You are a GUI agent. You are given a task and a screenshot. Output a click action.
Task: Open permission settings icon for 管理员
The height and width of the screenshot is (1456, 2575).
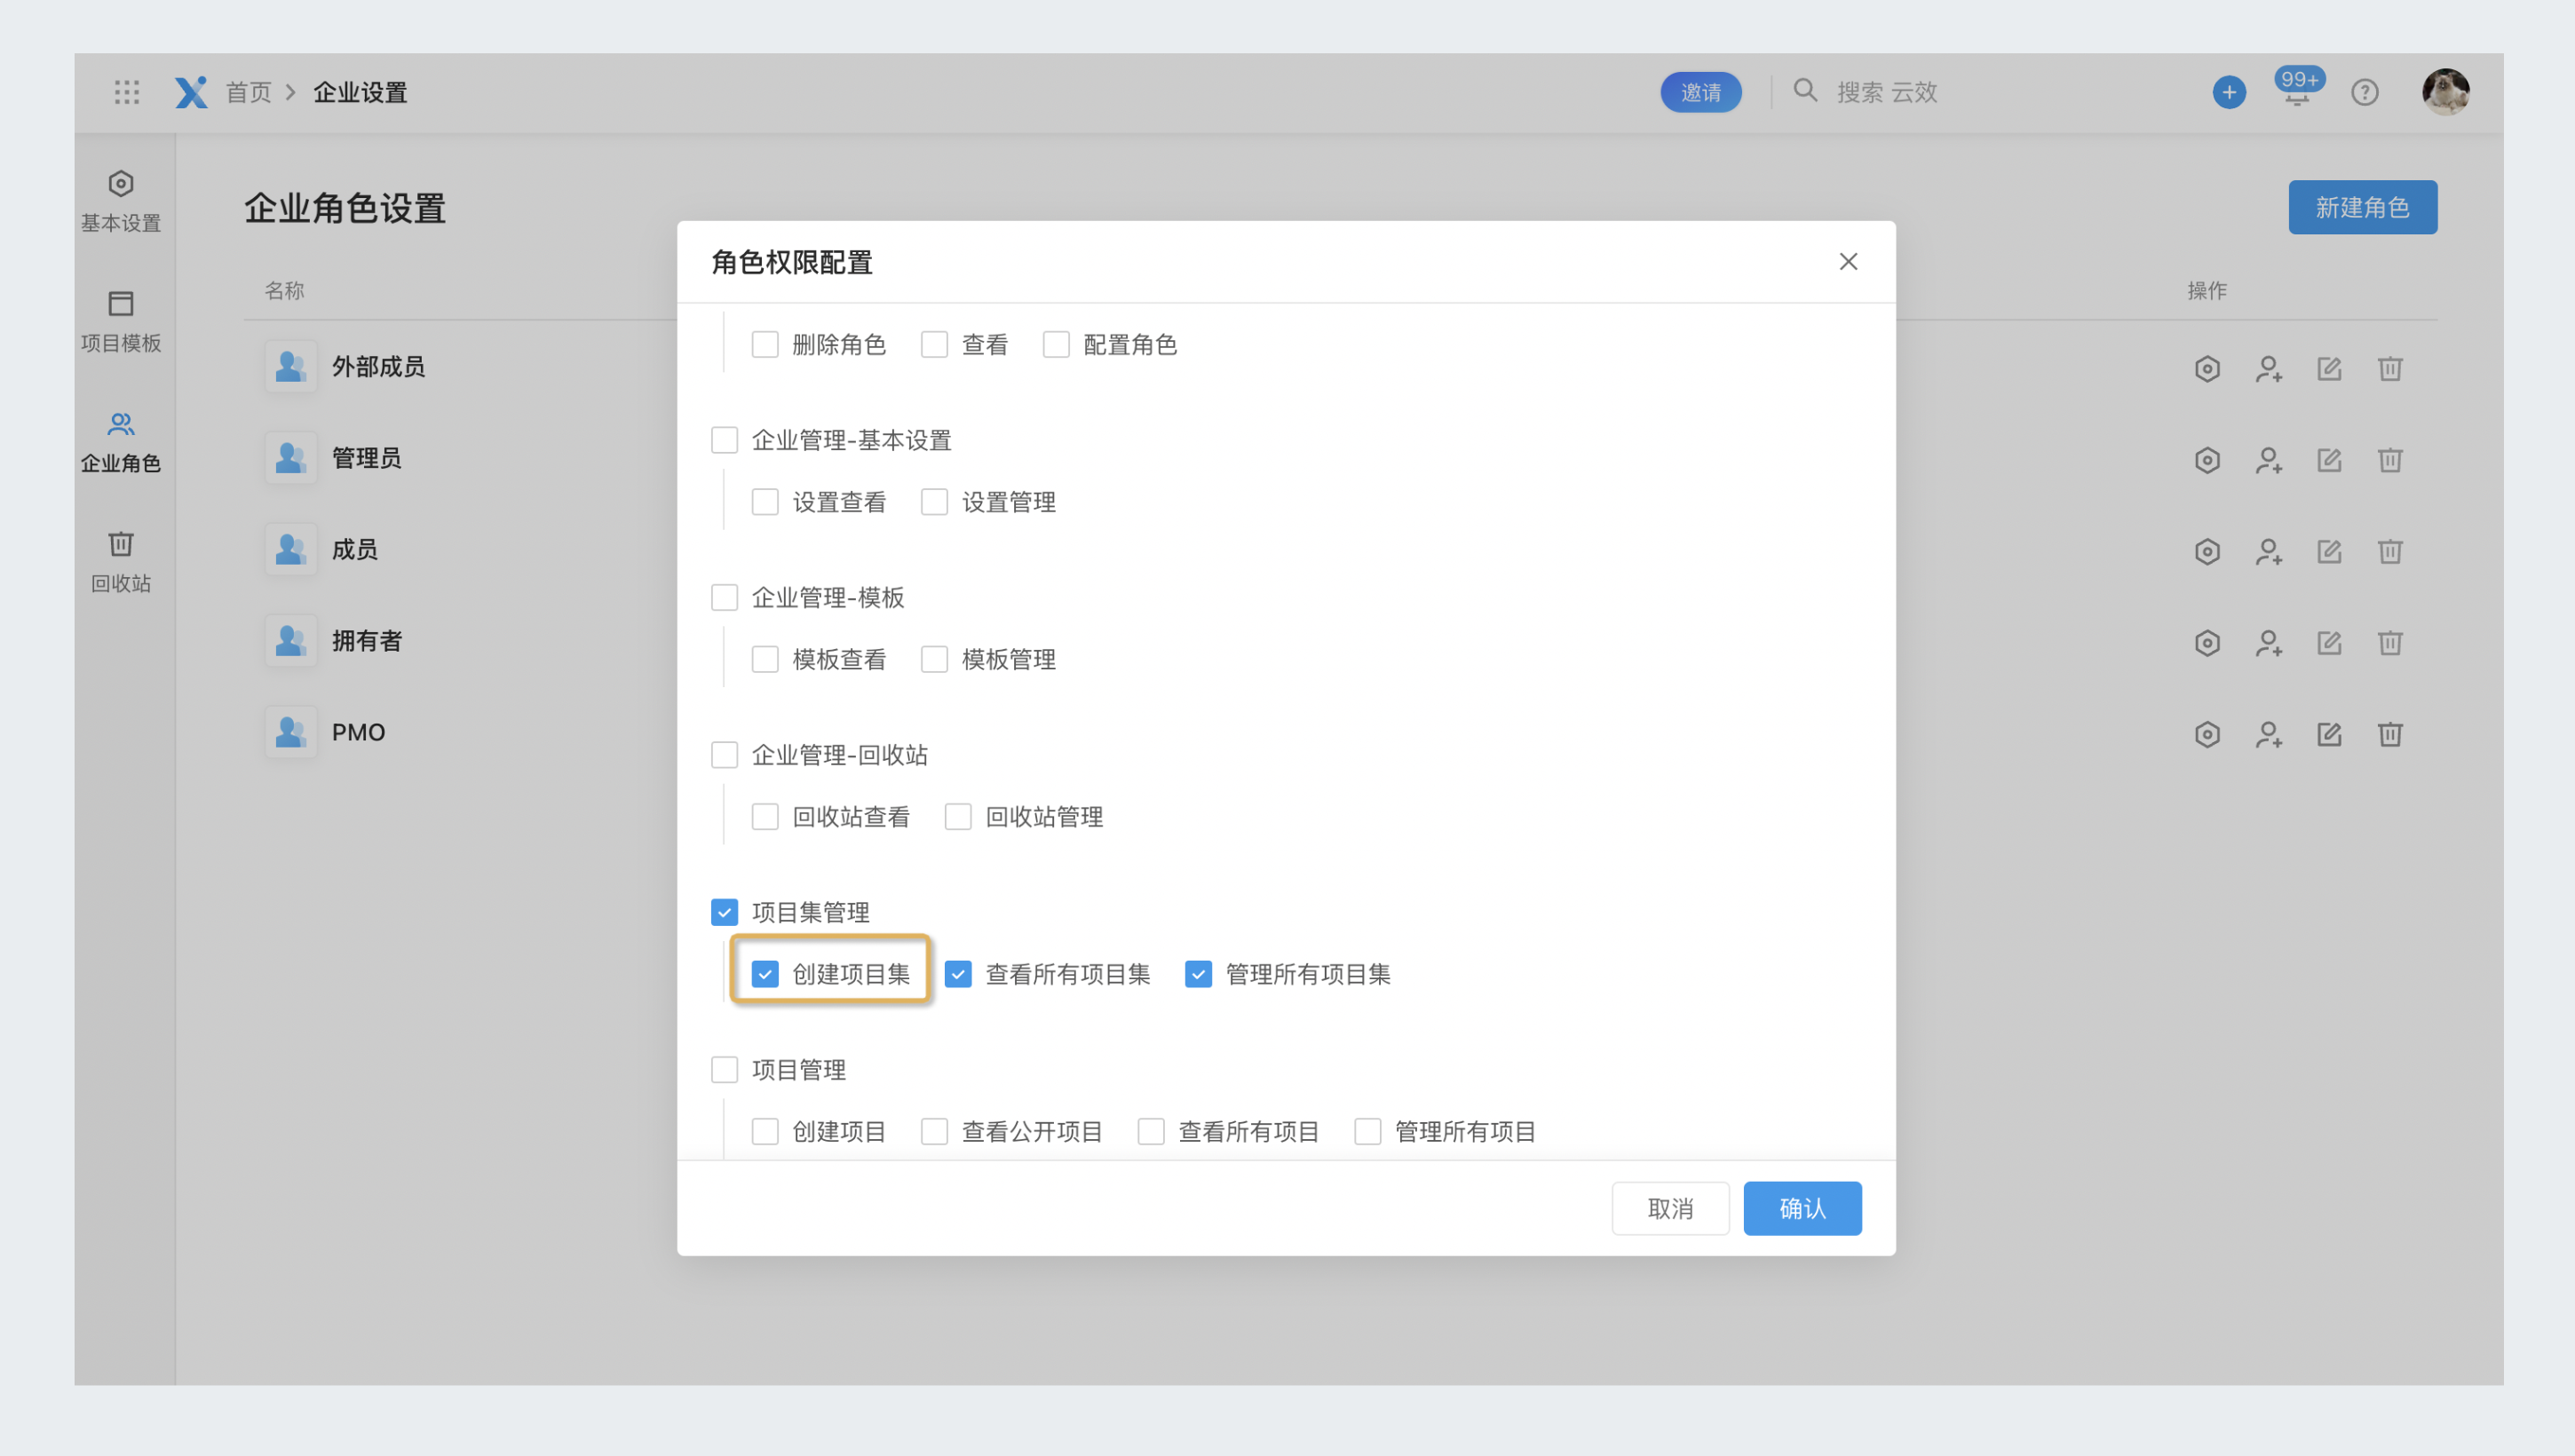click(x=2207, y=460)
